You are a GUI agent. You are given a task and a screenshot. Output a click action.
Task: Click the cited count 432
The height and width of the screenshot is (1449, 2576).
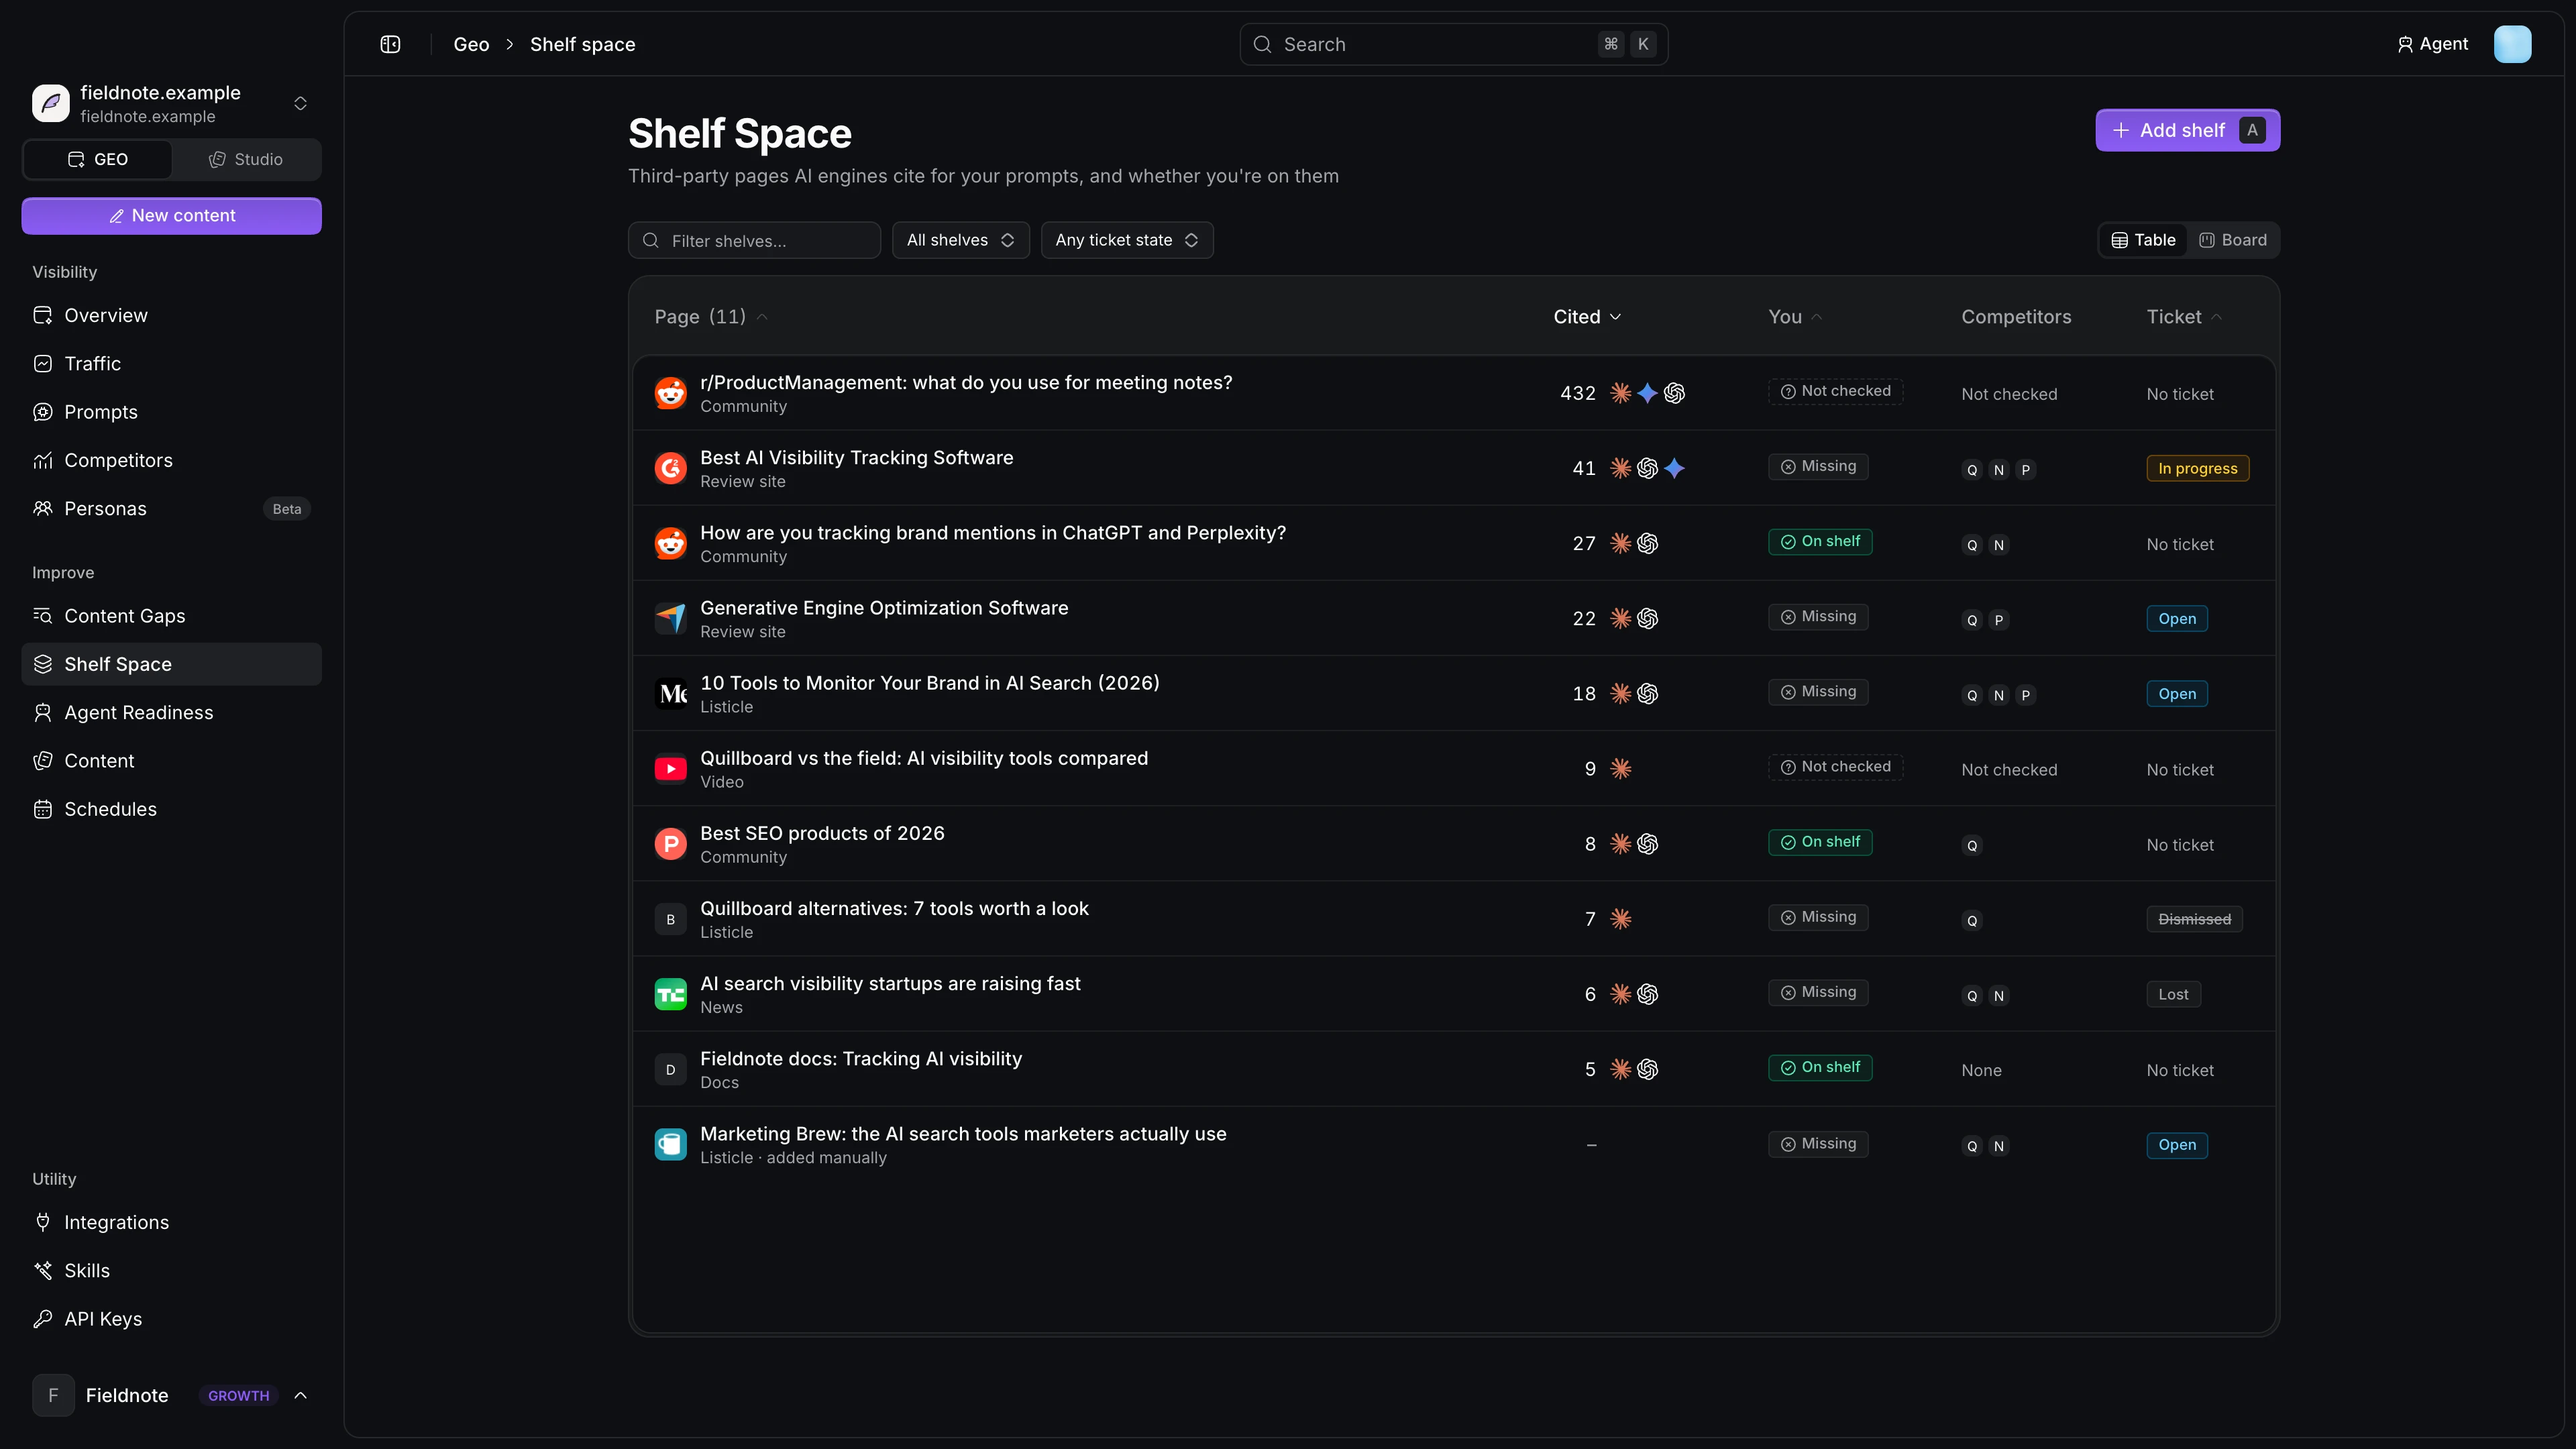(1577, 393)
